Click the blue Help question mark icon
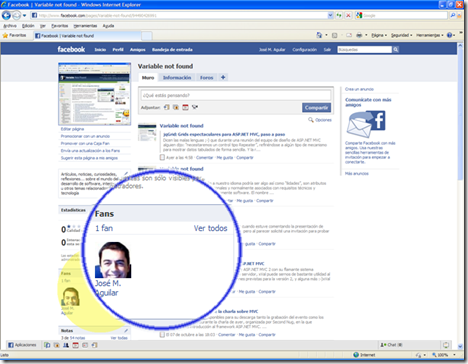 click(x=449, y=35)
